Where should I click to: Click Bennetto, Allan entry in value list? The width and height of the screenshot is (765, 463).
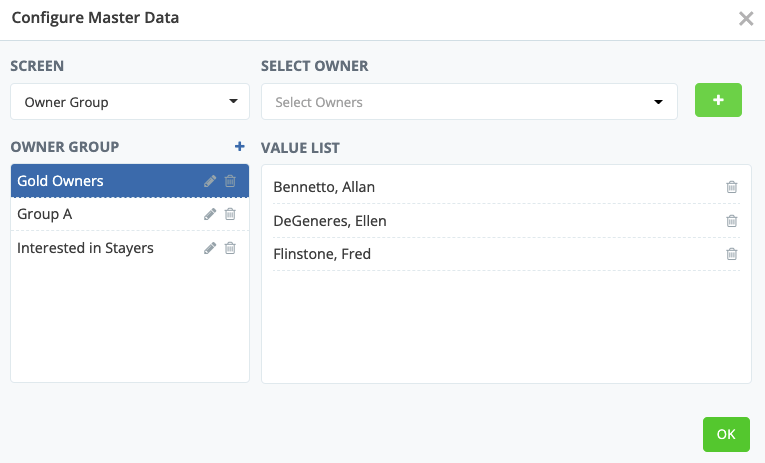324,187
